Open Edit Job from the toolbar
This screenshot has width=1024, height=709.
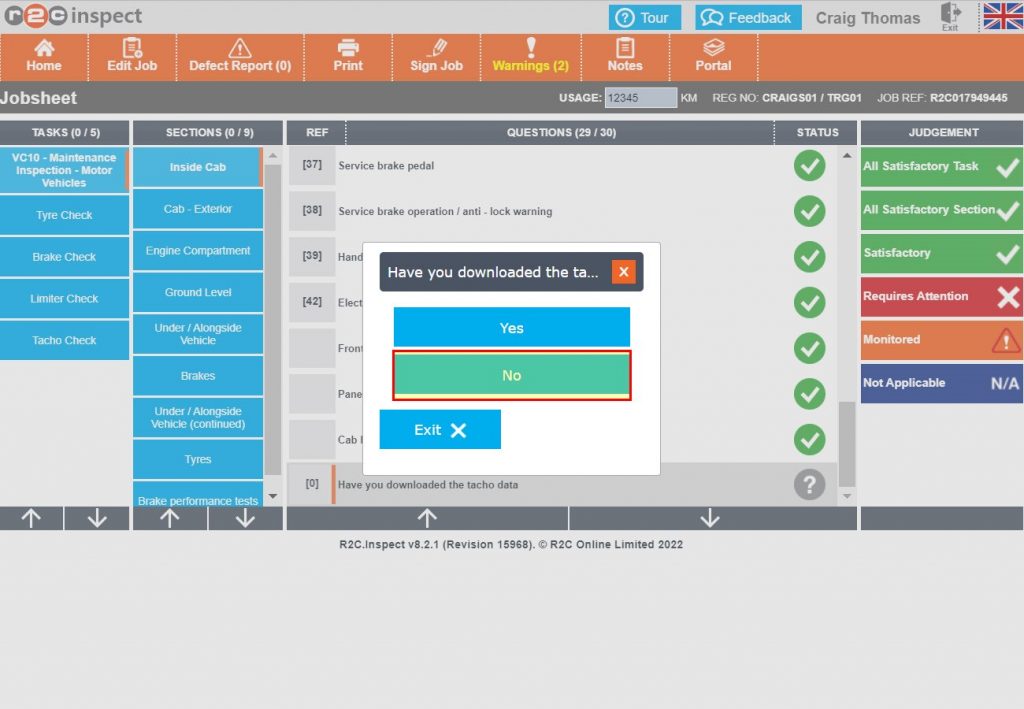tap(132, 48)
